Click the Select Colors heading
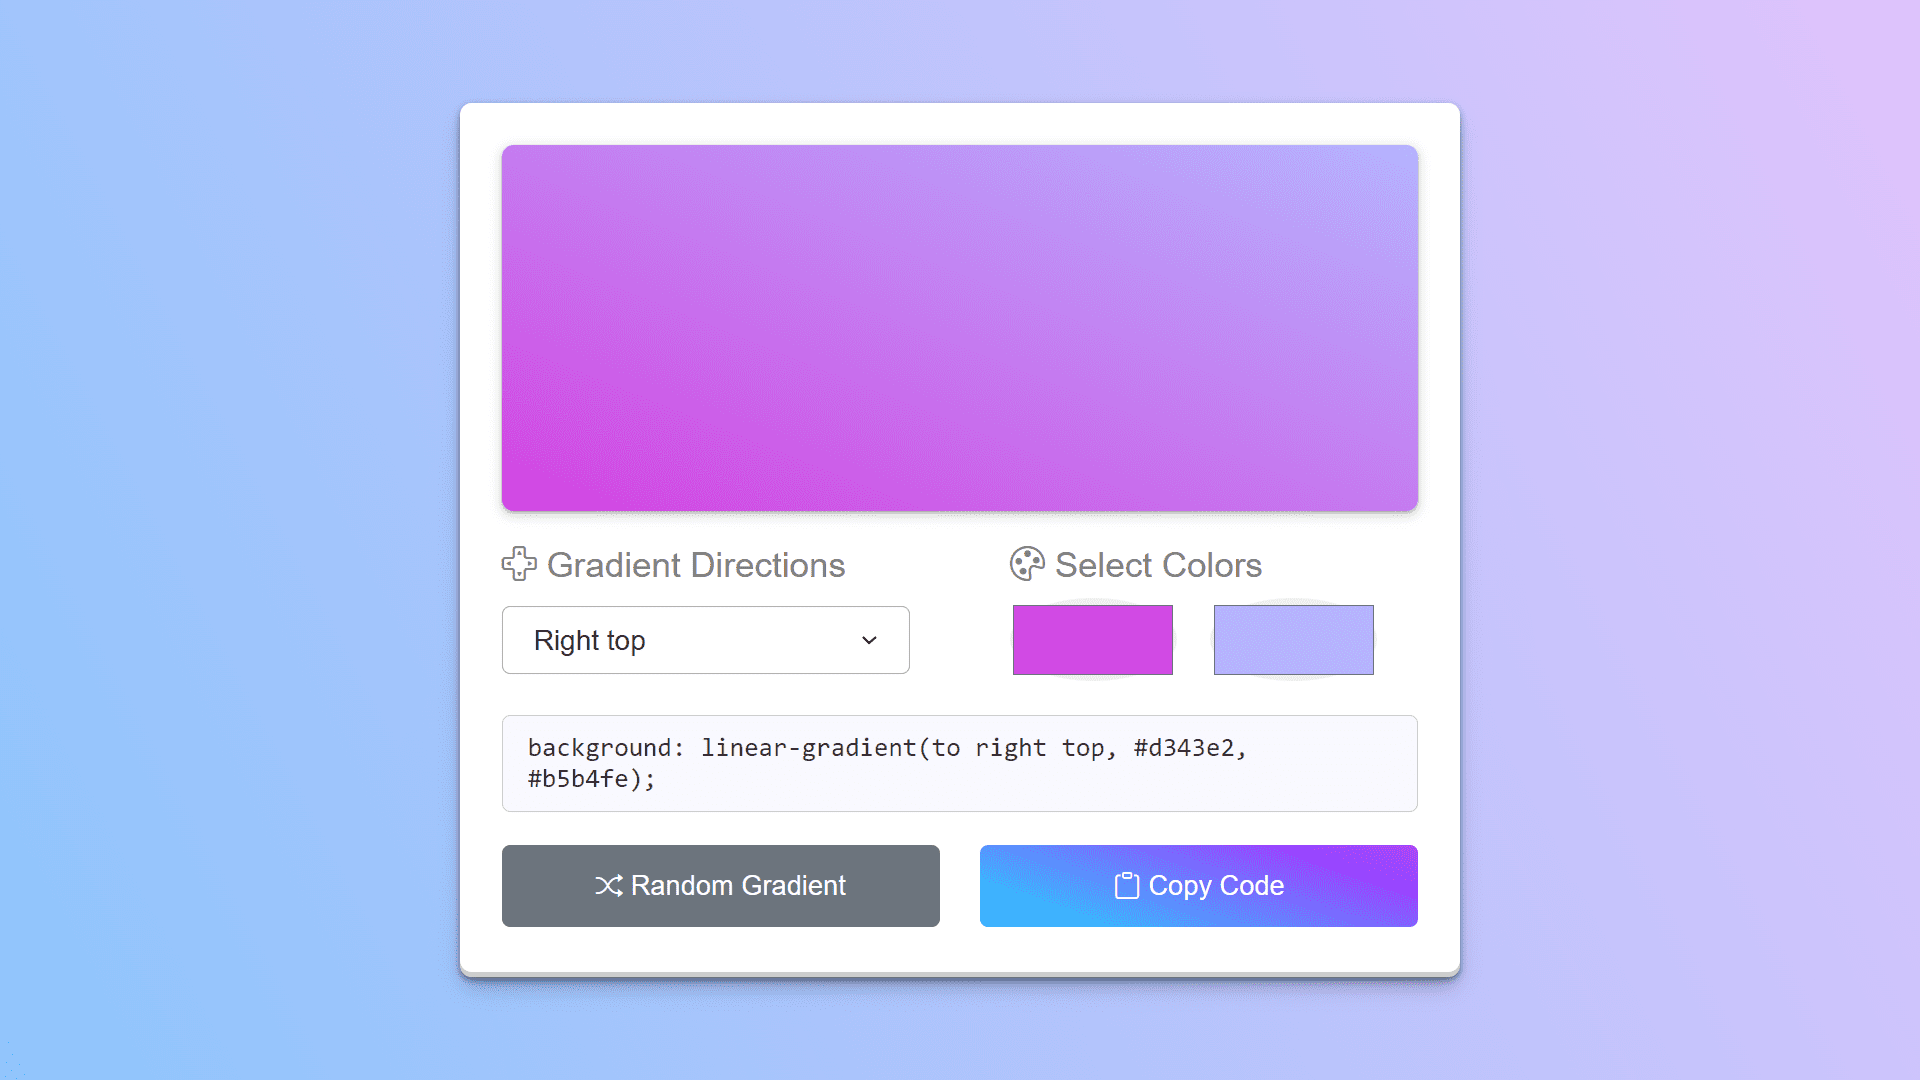The height and width of the screenshot is (1080, 1920). pyautogui.click(x=1158, y=564)
